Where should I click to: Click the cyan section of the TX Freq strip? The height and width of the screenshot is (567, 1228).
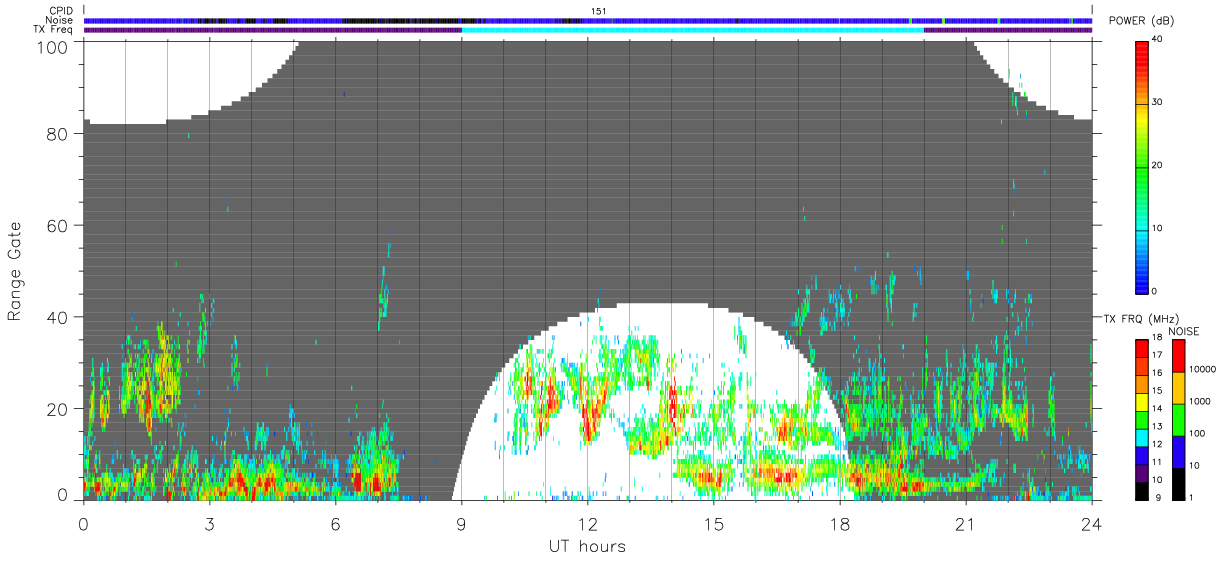(x=692, y=30)
